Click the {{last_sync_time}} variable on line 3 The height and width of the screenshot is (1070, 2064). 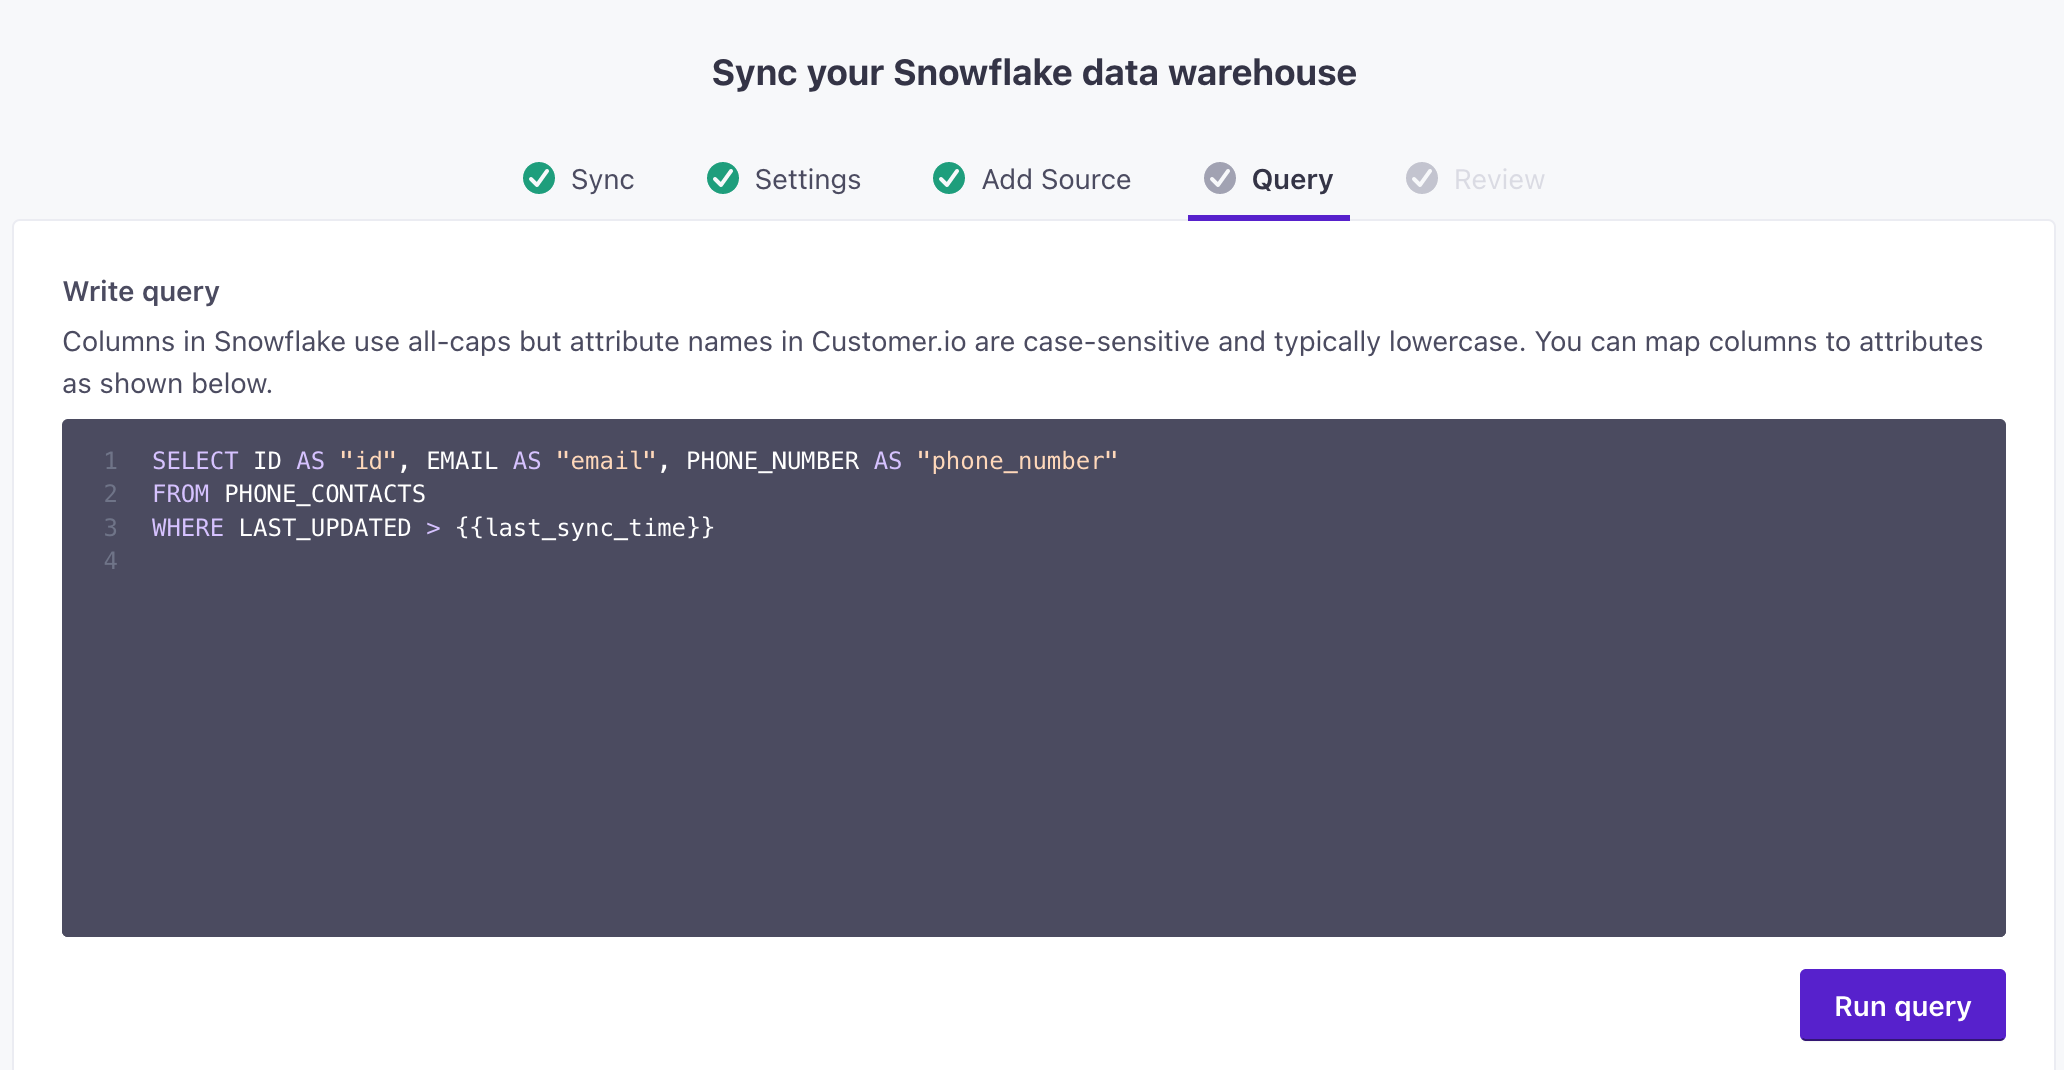click(585, 528)
